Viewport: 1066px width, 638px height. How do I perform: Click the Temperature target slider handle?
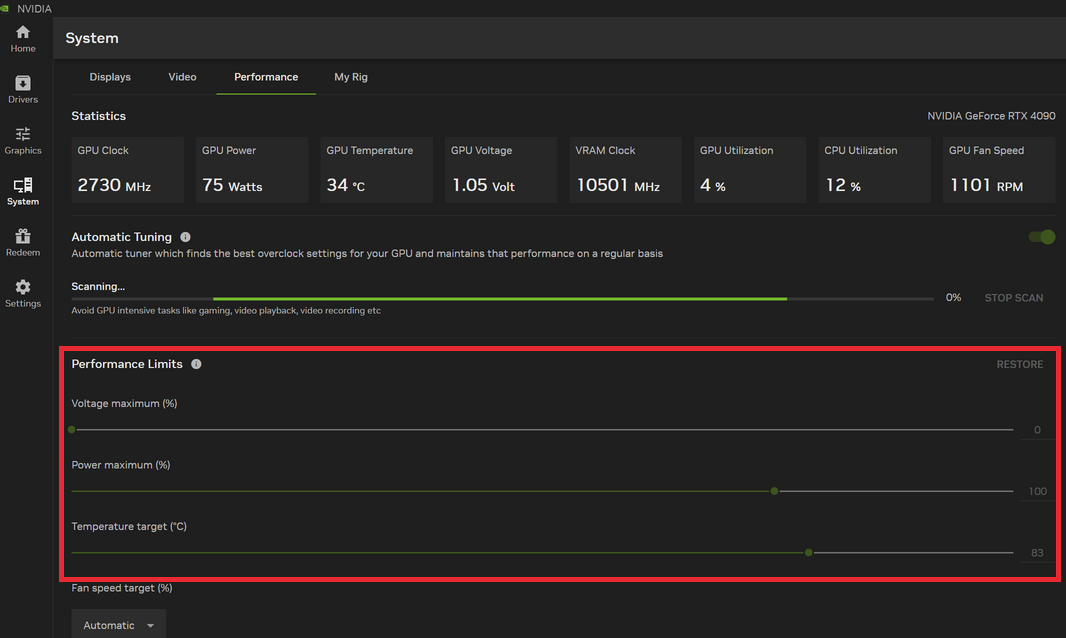(808, 552)
